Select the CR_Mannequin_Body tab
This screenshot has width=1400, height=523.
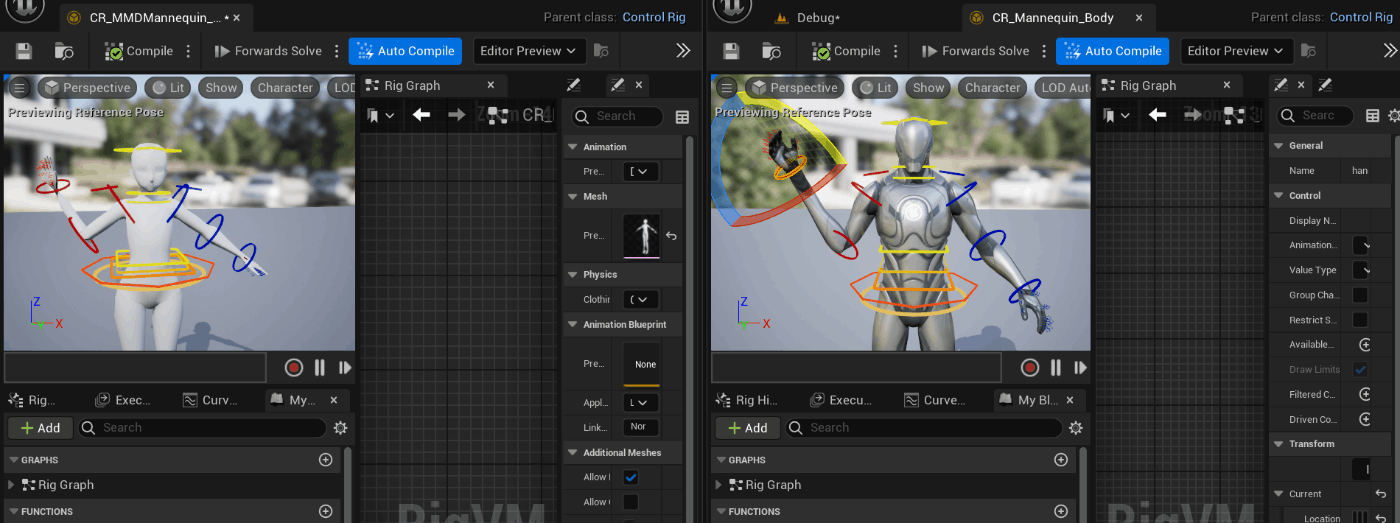tap(1052, 18)
